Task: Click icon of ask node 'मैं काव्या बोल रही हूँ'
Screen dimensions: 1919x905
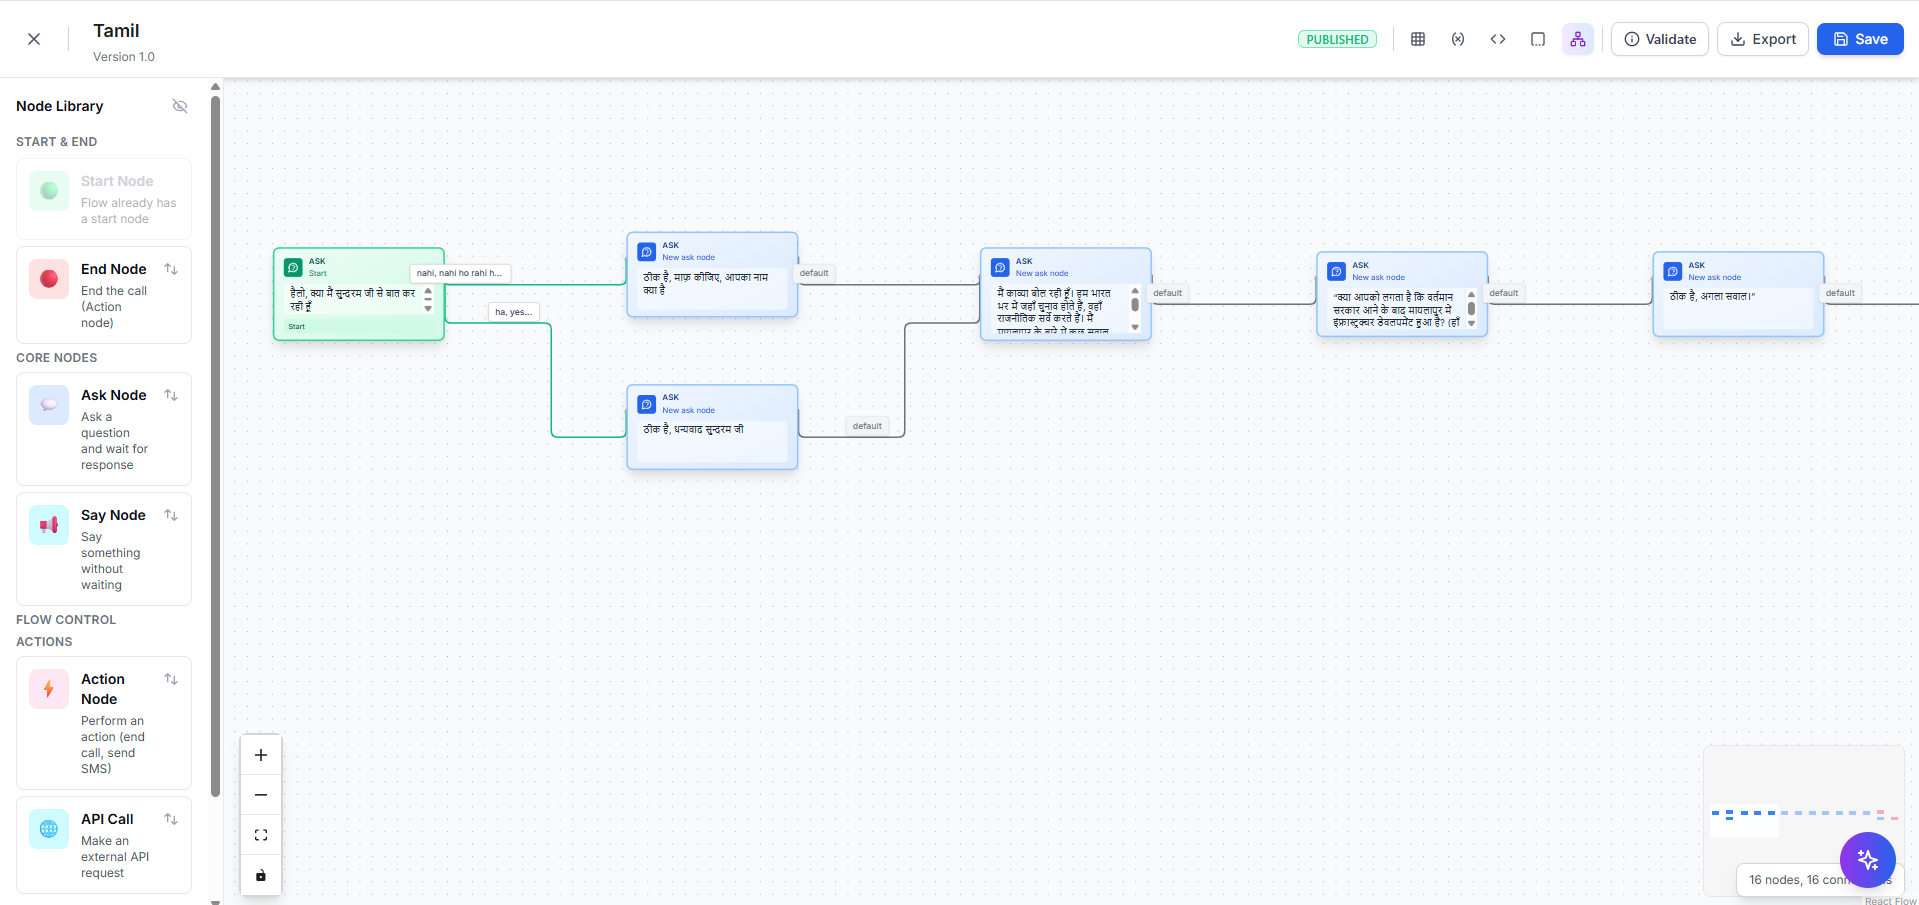Action: (x=1000, y=267)
